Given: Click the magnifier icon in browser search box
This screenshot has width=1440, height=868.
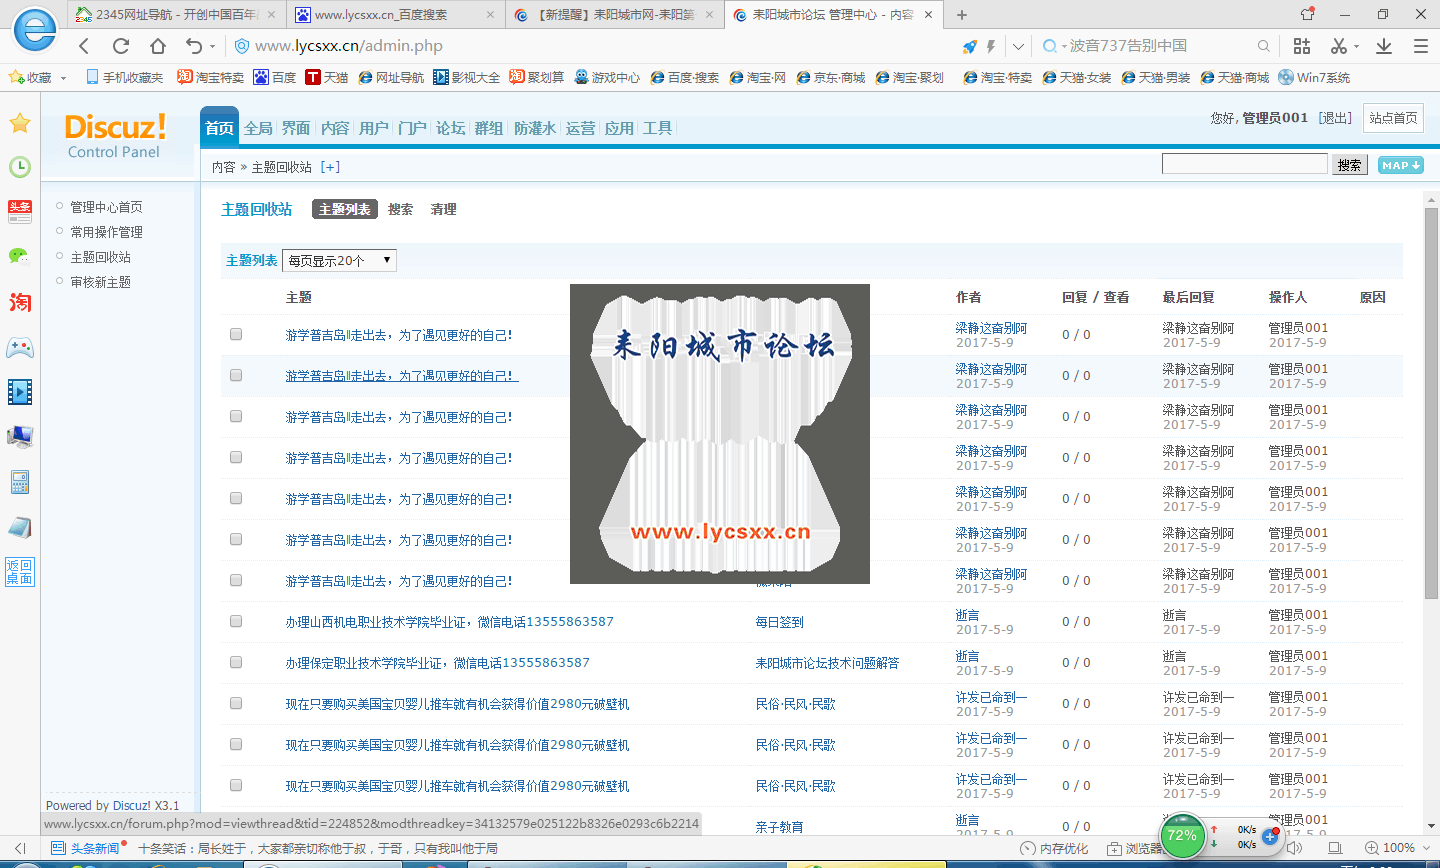Looking at the screenshot, I should [x=1264, y=46].
